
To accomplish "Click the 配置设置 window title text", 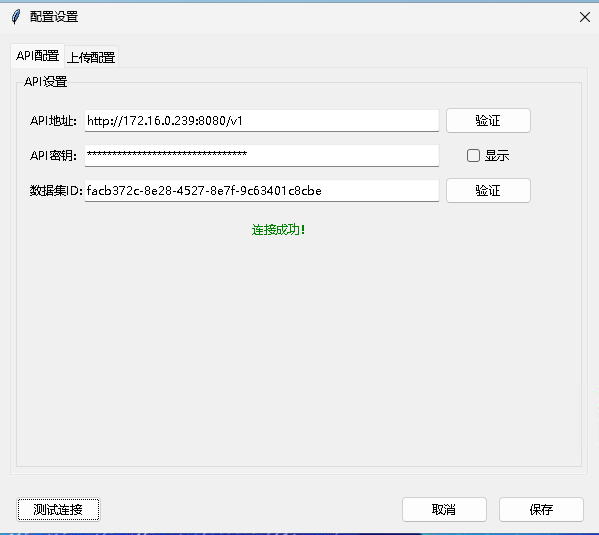I will click(54, 17).
